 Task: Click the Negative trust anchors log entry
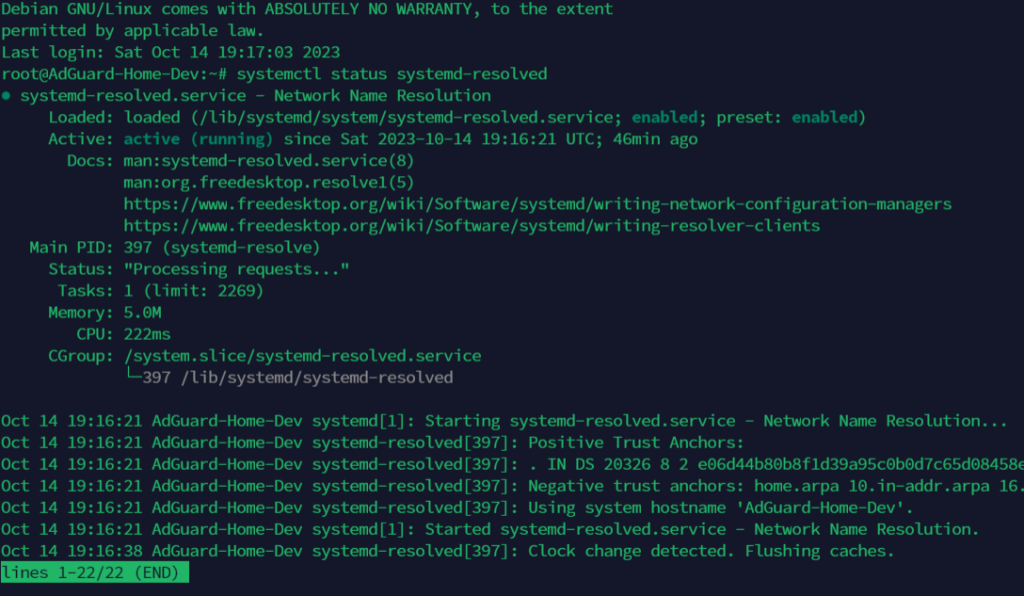click(x=512, y=486)
